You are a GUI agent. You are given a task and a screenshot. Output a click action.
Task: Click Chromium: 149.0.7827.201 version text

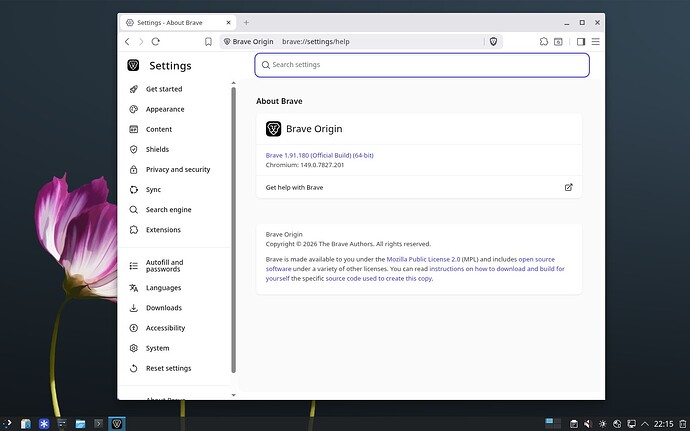[305, 165]
